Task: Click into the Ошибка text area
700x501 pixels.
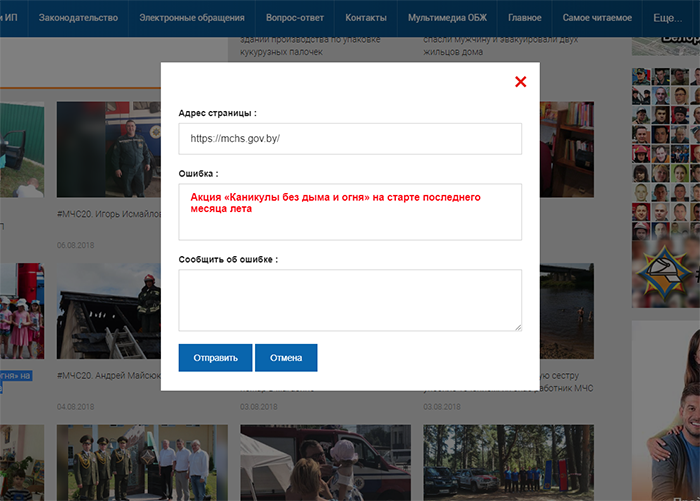Action: (350, 212)
